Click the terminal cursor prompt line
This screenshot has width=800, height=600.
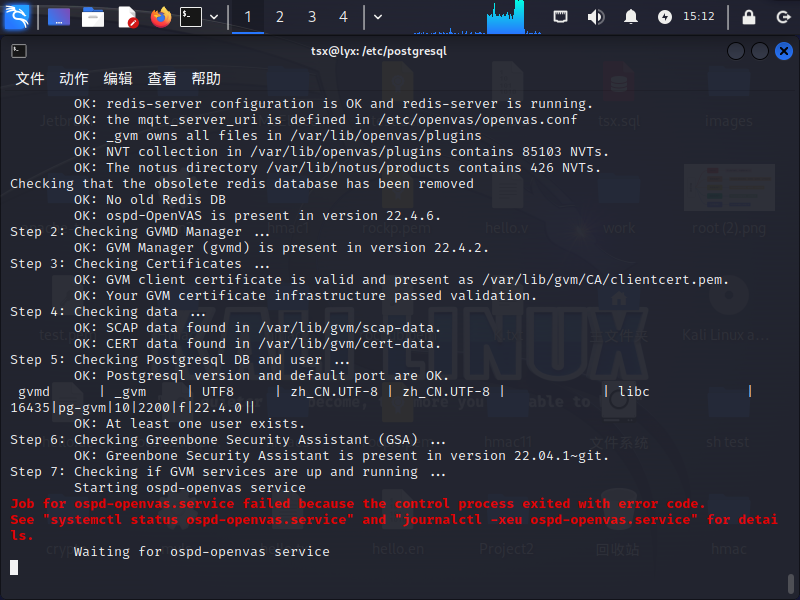point(14,567)
